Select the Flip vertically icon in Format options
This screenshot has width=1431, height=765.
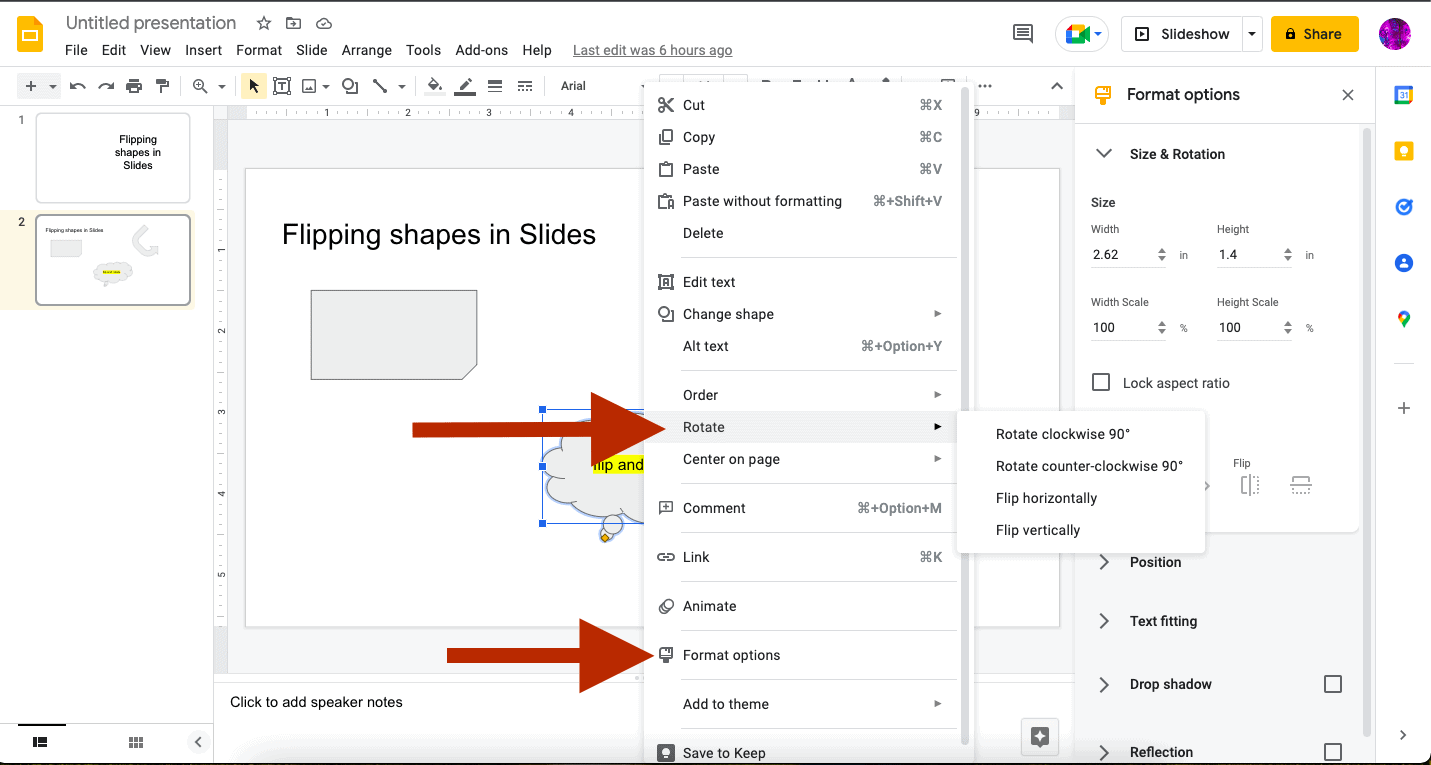1300,485
